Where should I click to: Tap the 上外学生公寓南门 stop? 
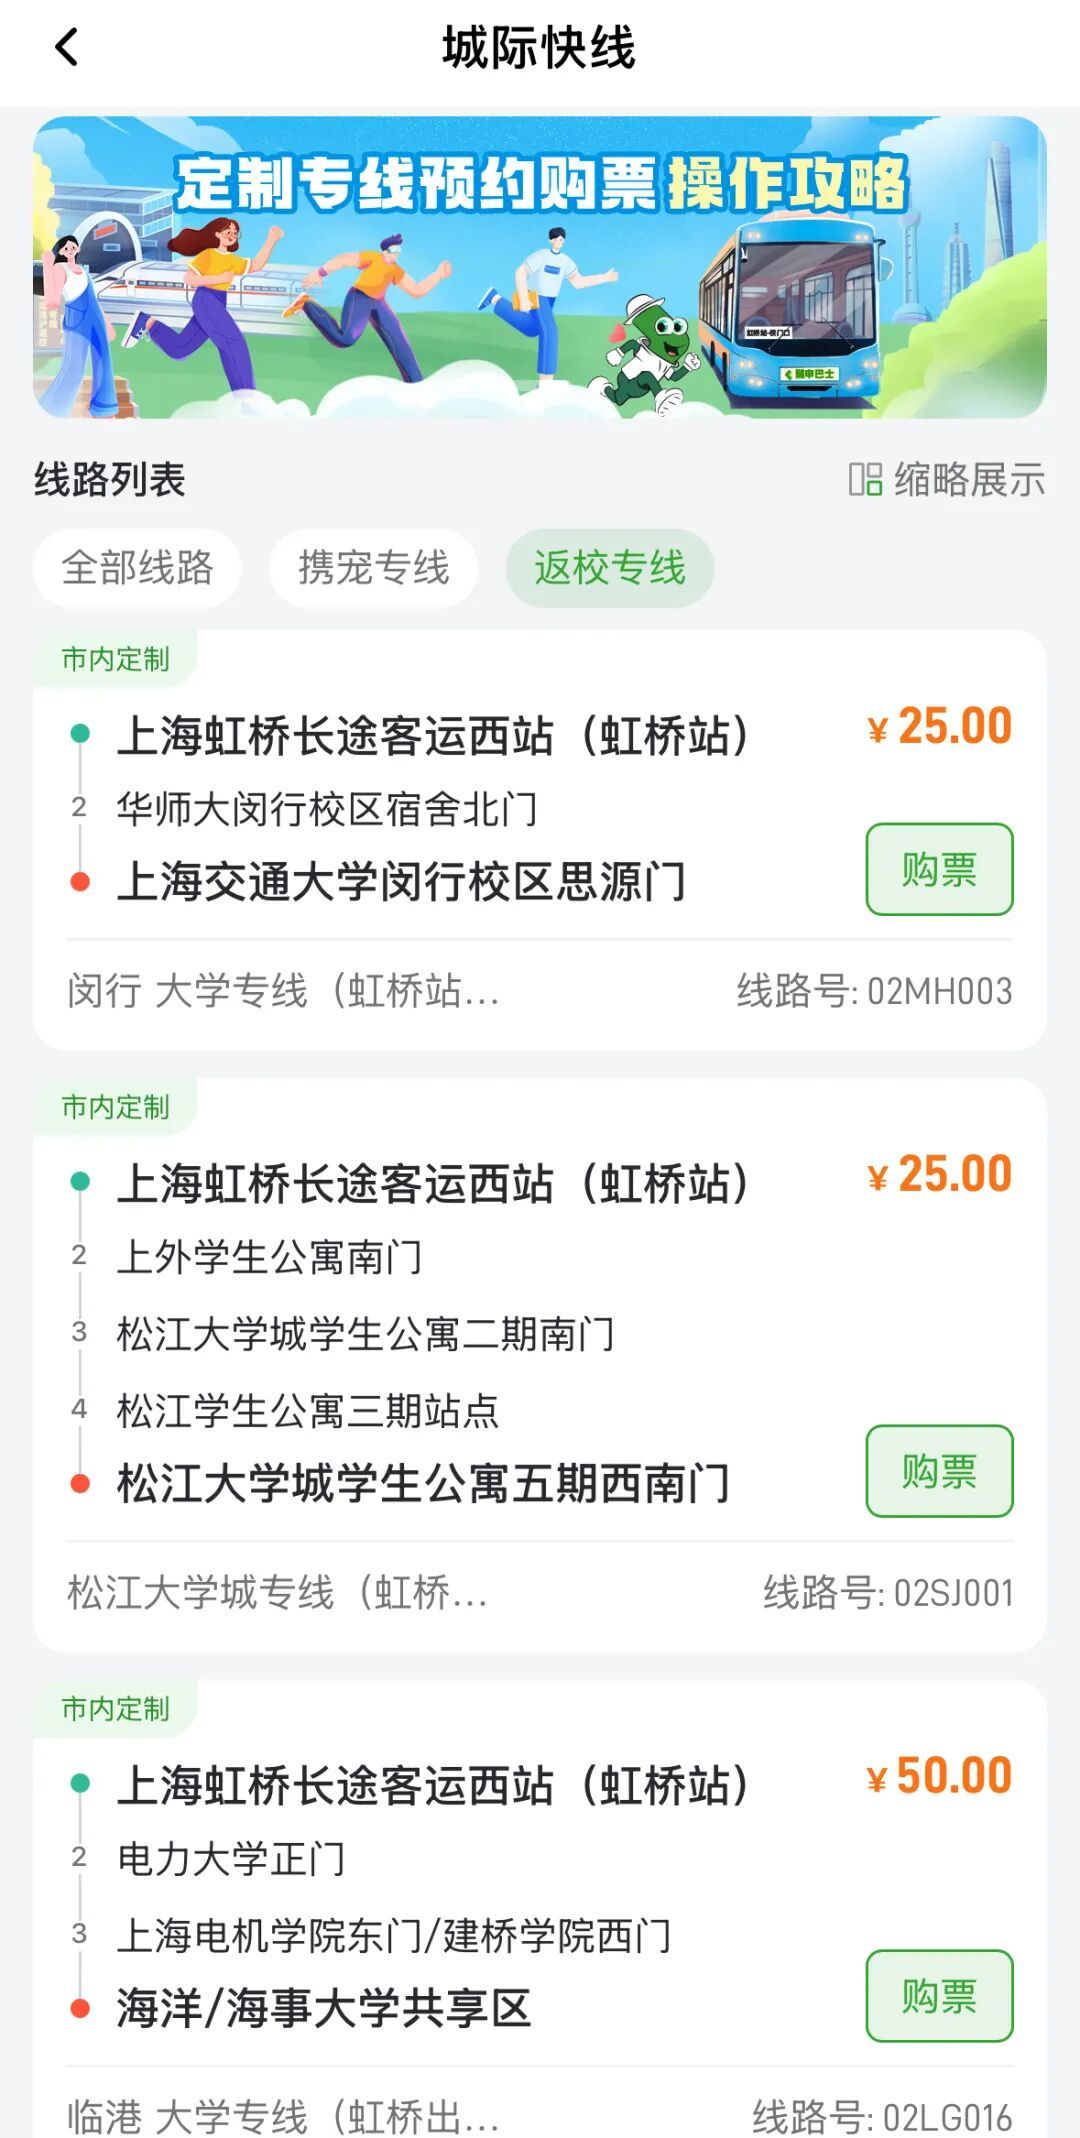270,1257
